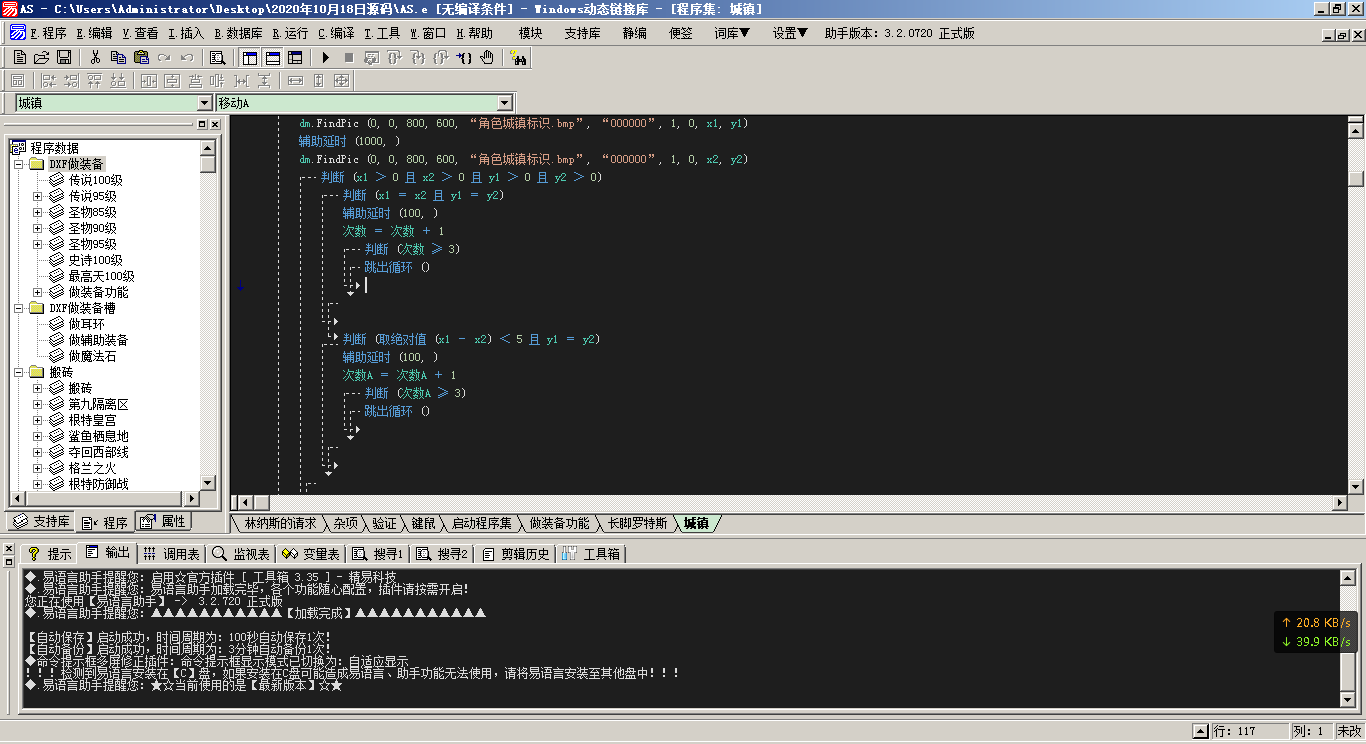The image size is (1366, 744).
Task: Click the breakpoint hand icon
Action: [487, 58]
